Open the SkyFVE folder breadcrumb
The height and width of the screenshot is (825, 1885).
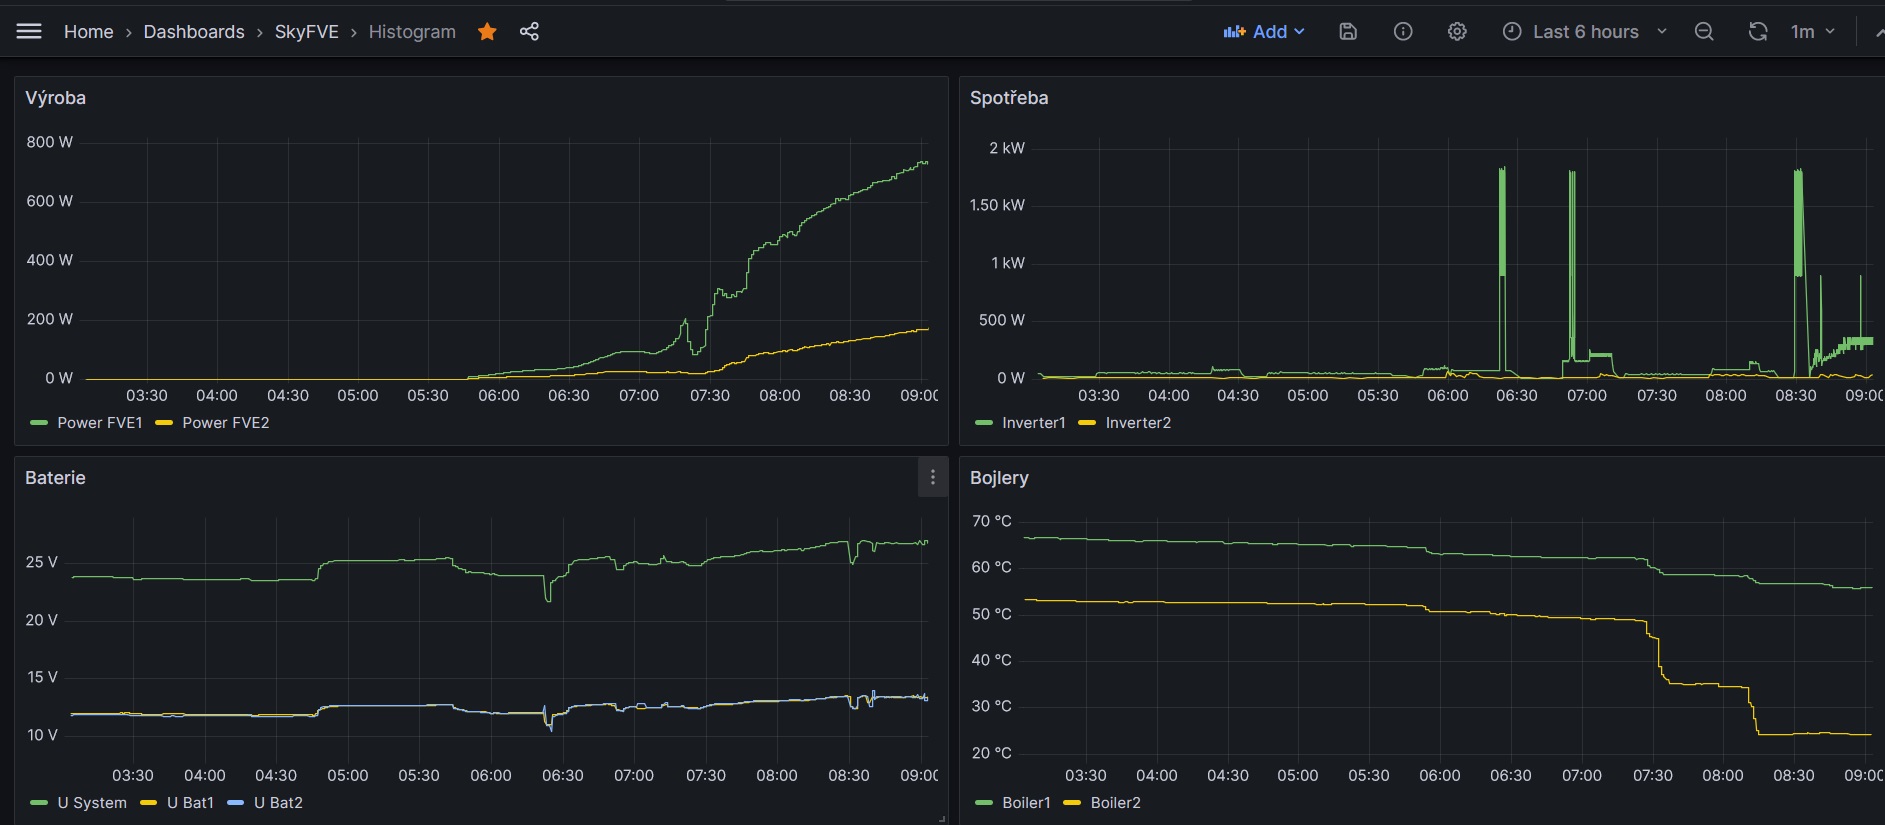click(x=306, y=32)
